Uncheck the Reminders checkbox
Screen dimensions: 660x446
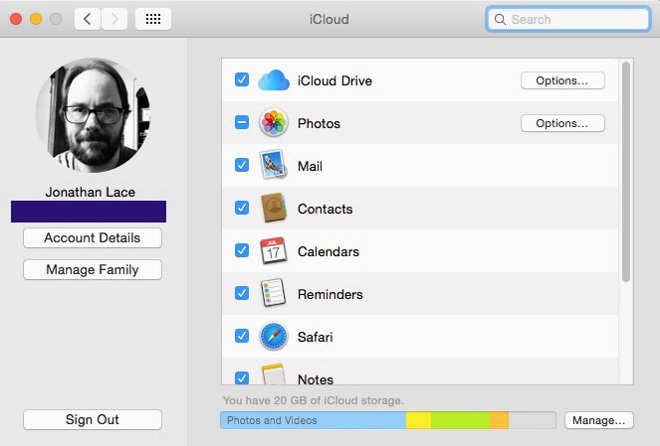pyautogui.click(x=242, y=293)
